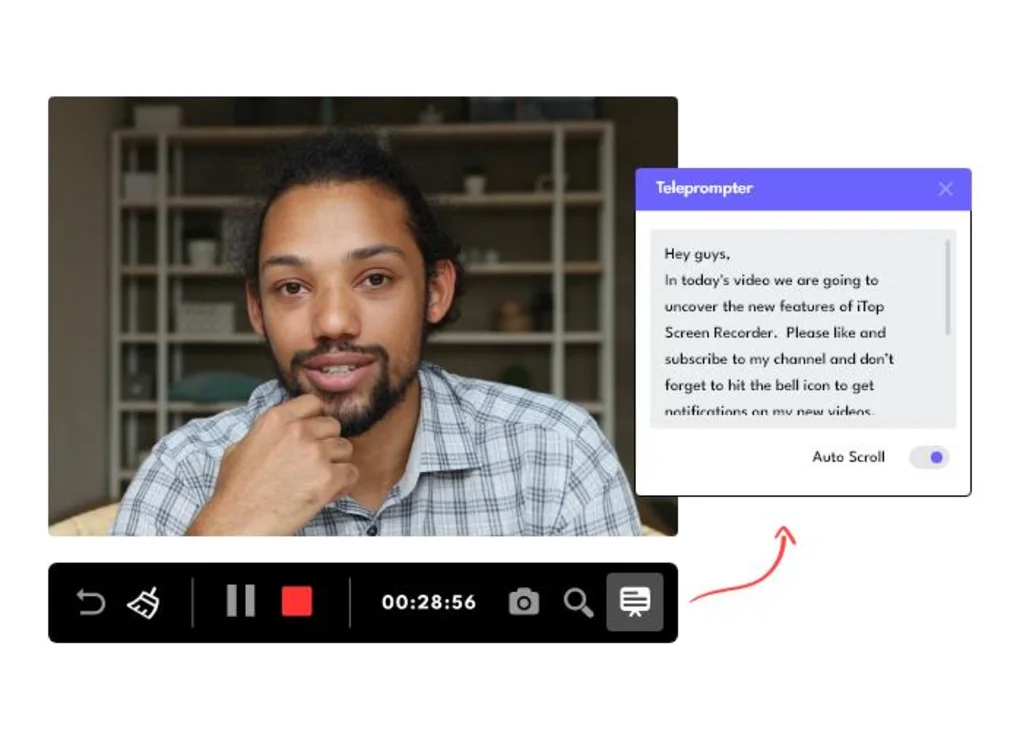Close the Teleprompter window
1020x738 pixels.
point(945,189)
